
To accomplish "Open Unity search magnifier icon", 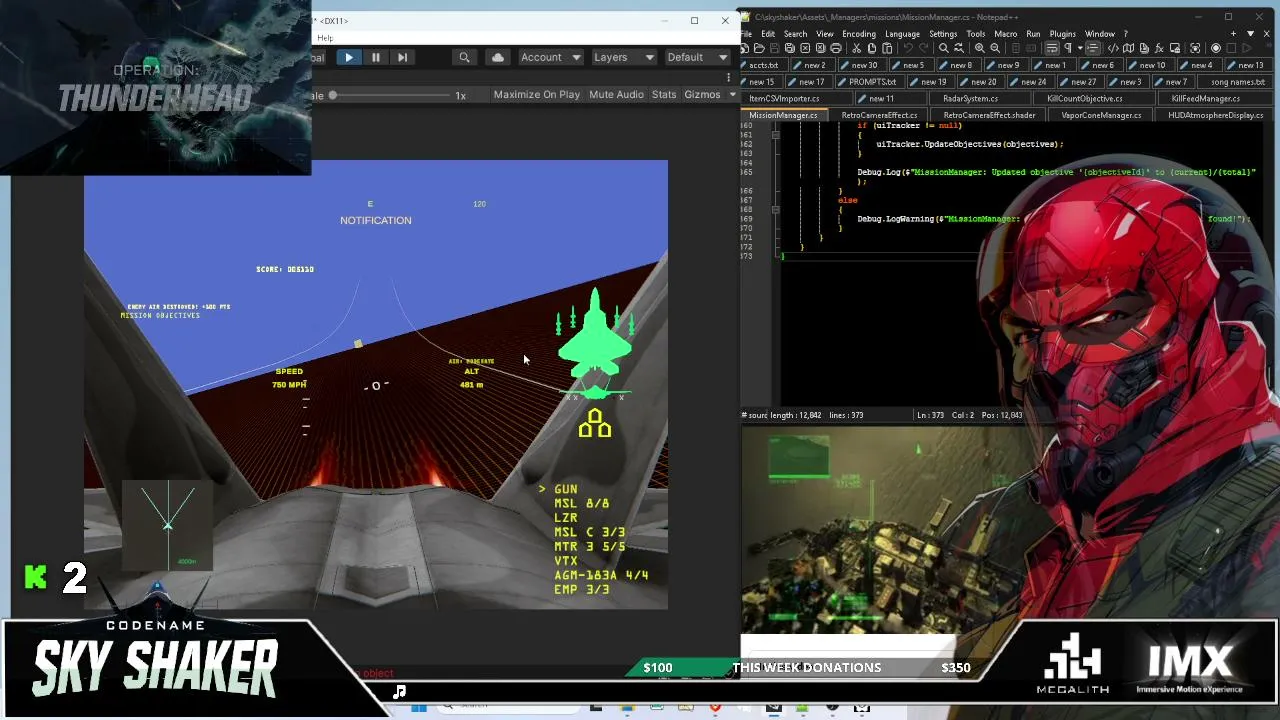I will coord(464,57).
